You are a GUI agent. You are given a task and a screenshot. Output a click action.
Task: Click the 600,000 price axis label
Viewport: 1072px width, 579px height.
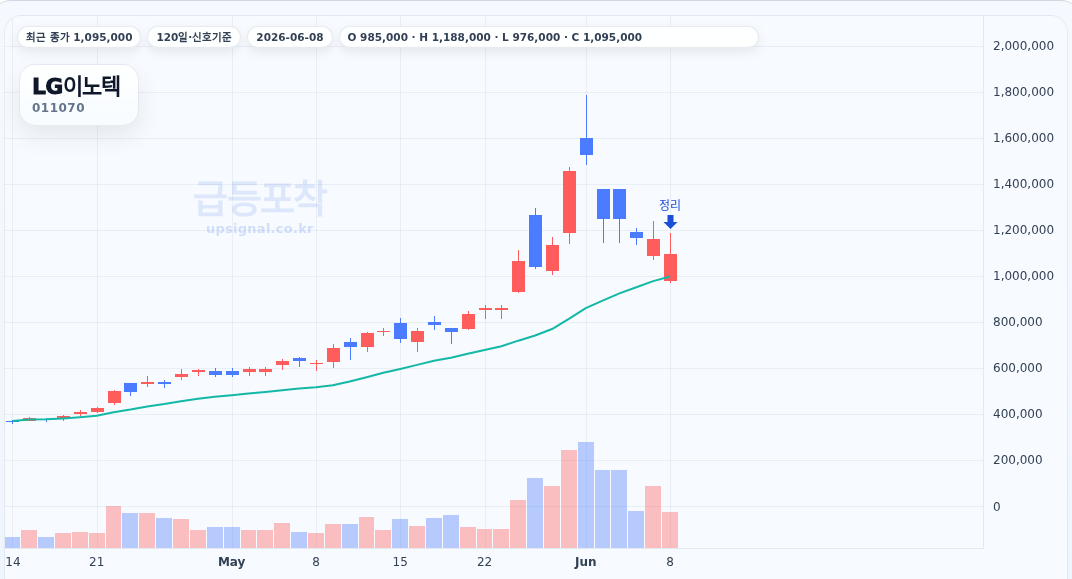pyautogui.click(x=1017, y=368)
